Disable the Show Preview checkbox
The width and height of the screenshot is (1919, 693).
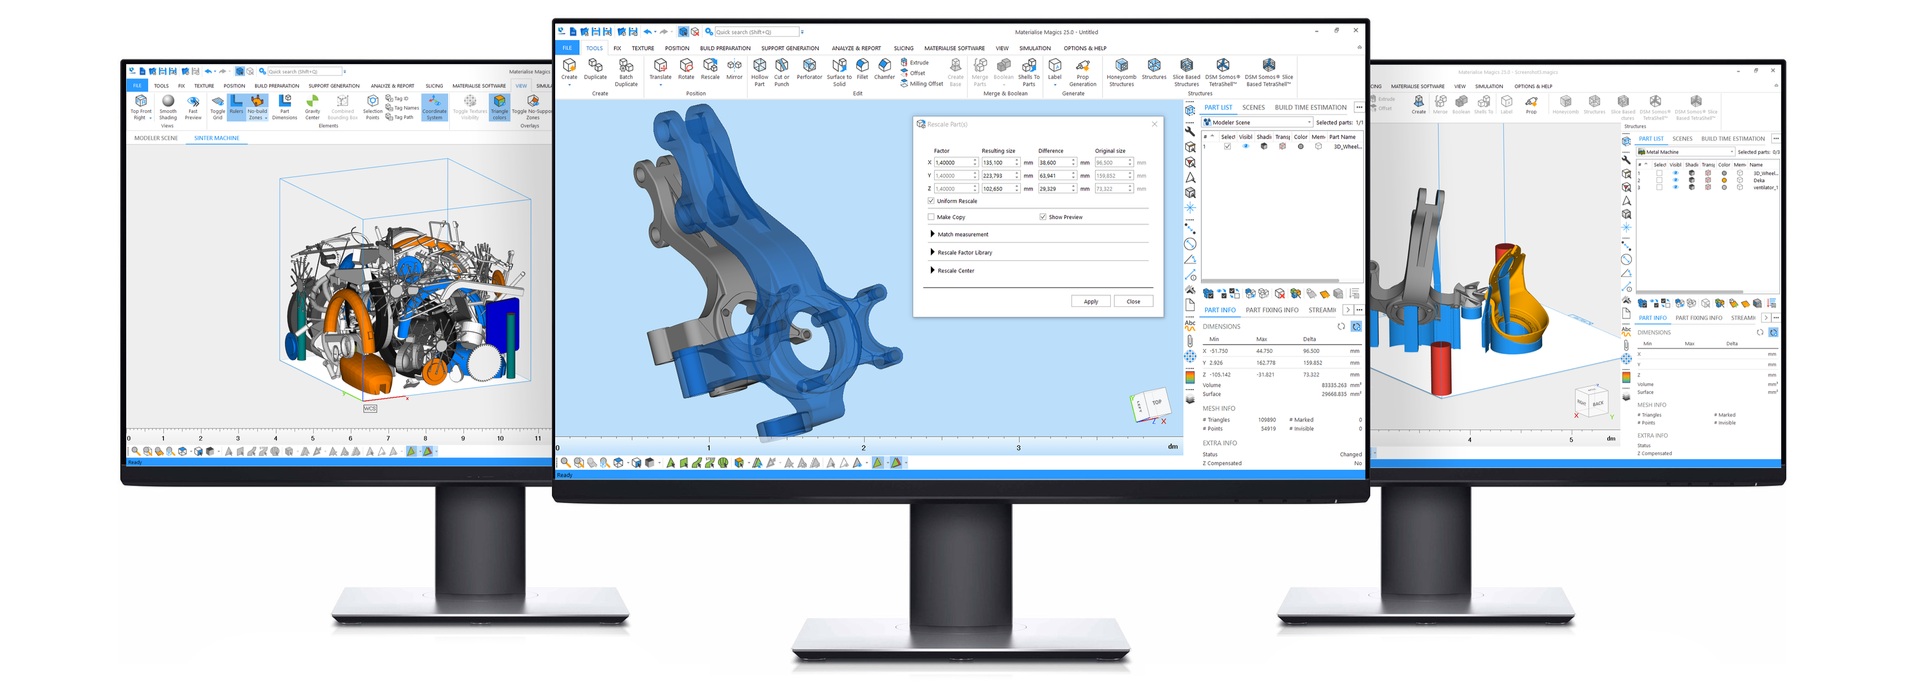(x=1042, y=217)
